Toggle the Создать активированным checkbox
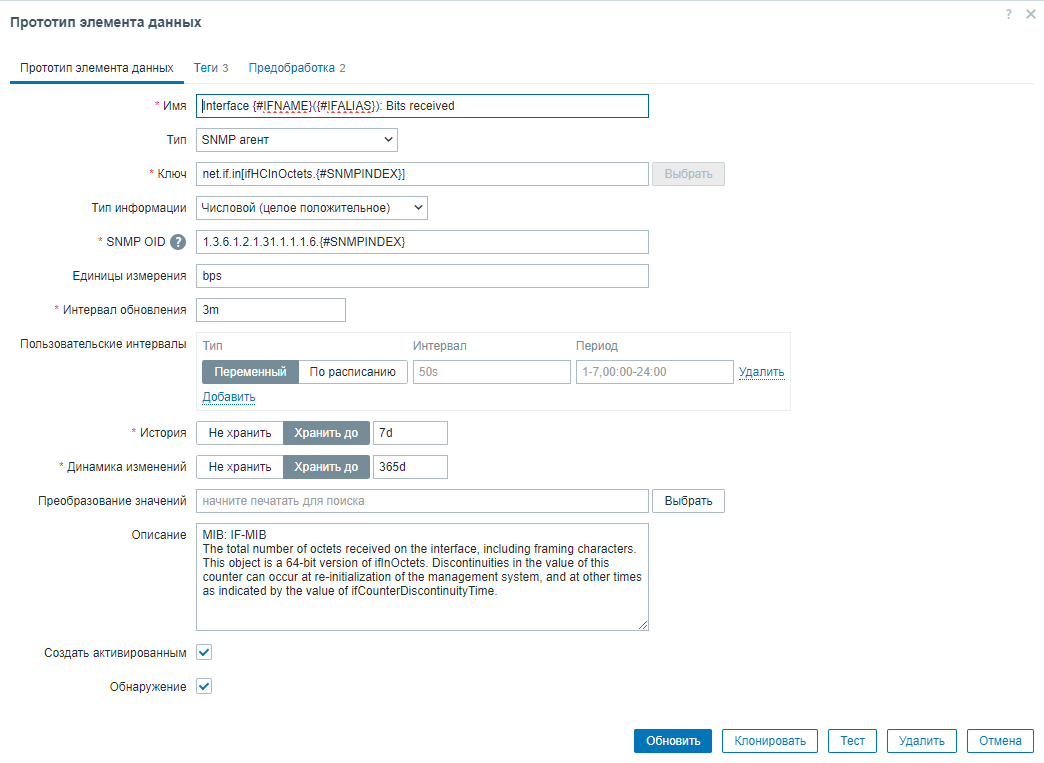1044x763 pixels. 204,652
